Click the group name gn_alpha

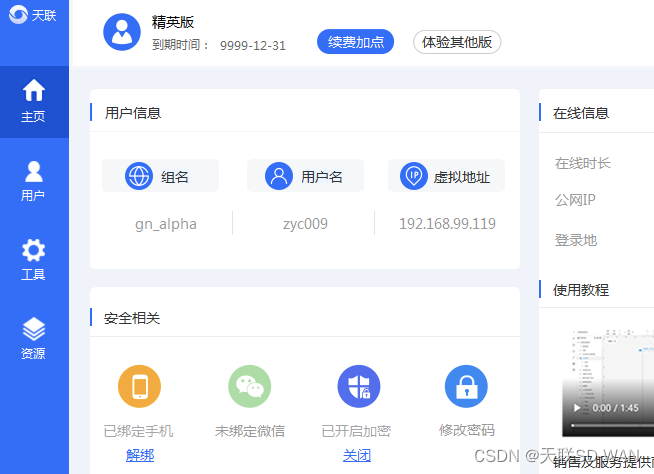coord(166,224)
